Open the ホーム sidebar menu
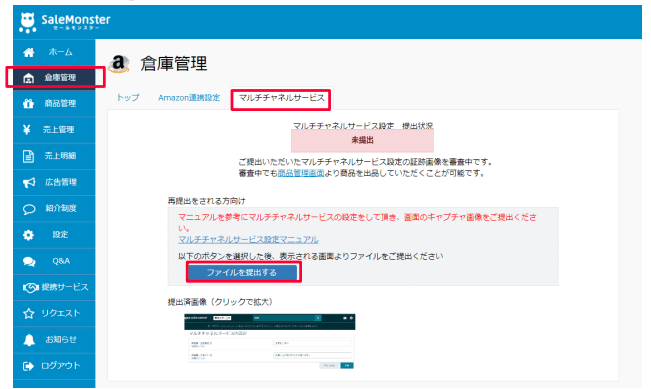 tap(61, 52)
